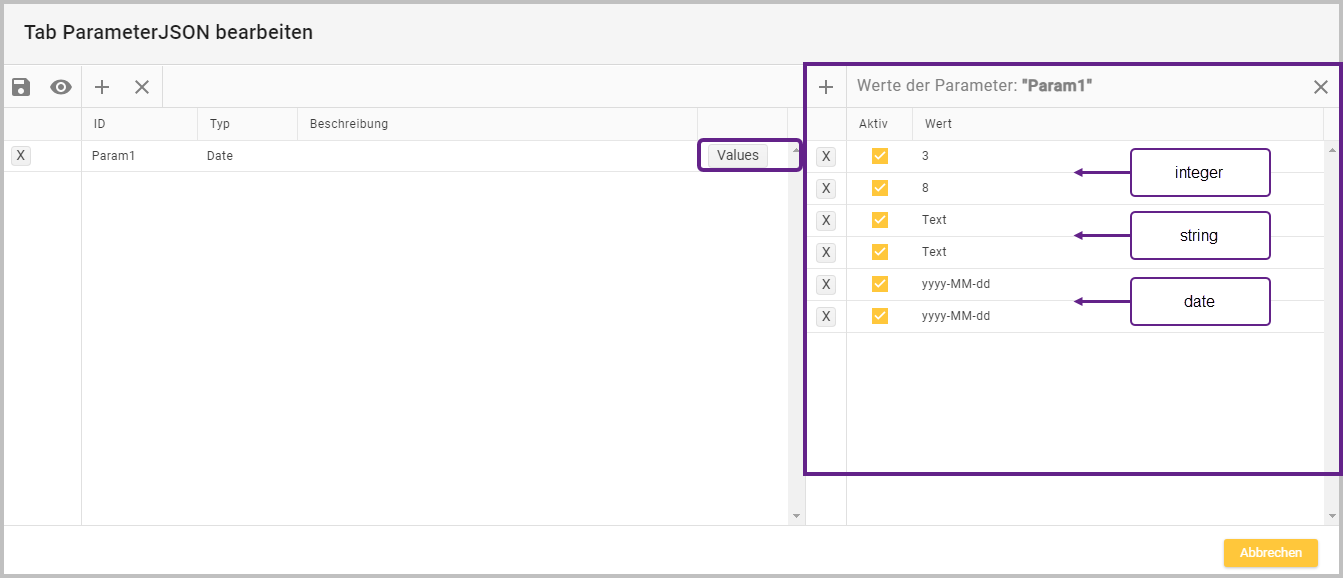Toggle Aktiv checkbox for value 8
The height and width of the screenshot is (578, 1343).
880,188
